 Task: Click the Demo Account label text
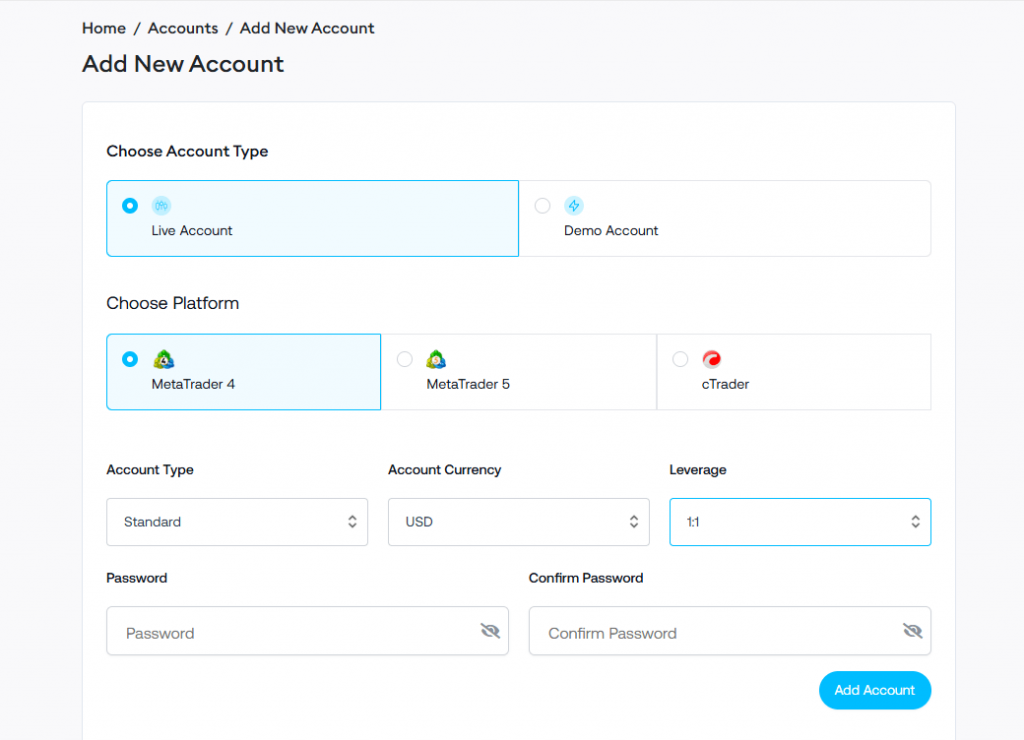coord(611,231)
